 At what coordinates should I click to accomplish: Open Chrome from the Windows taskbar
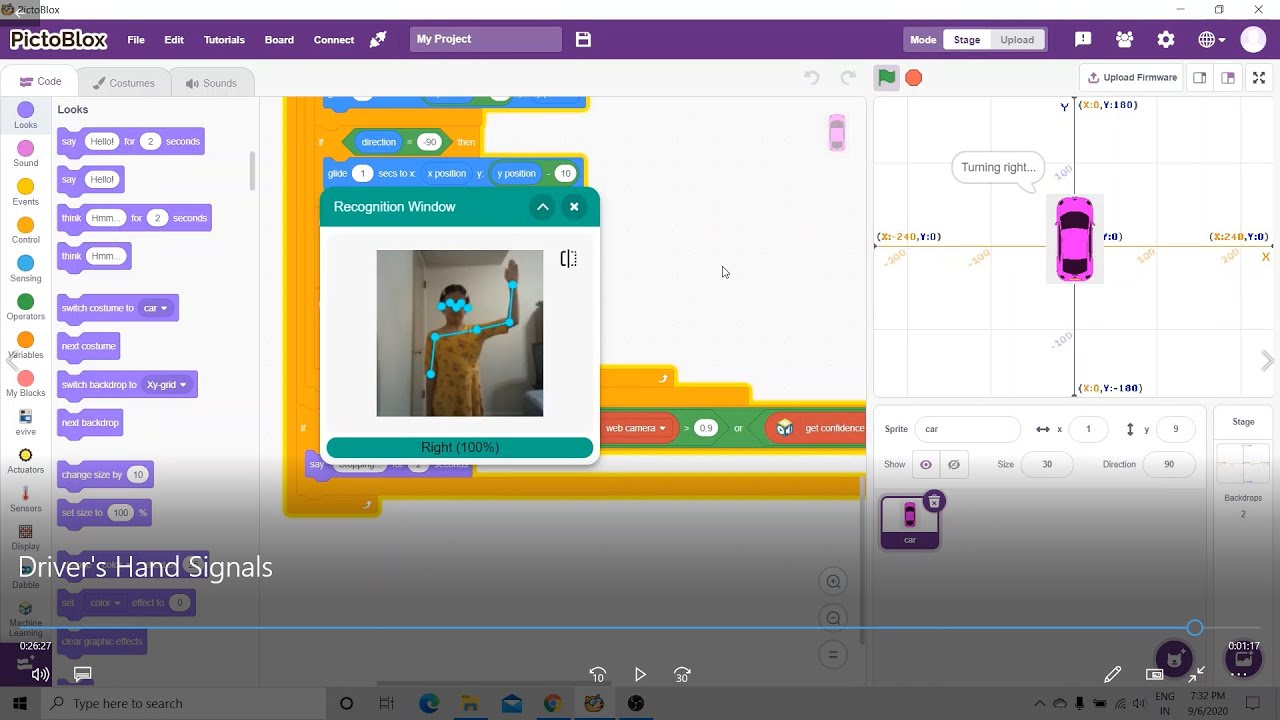coord(552,704)
